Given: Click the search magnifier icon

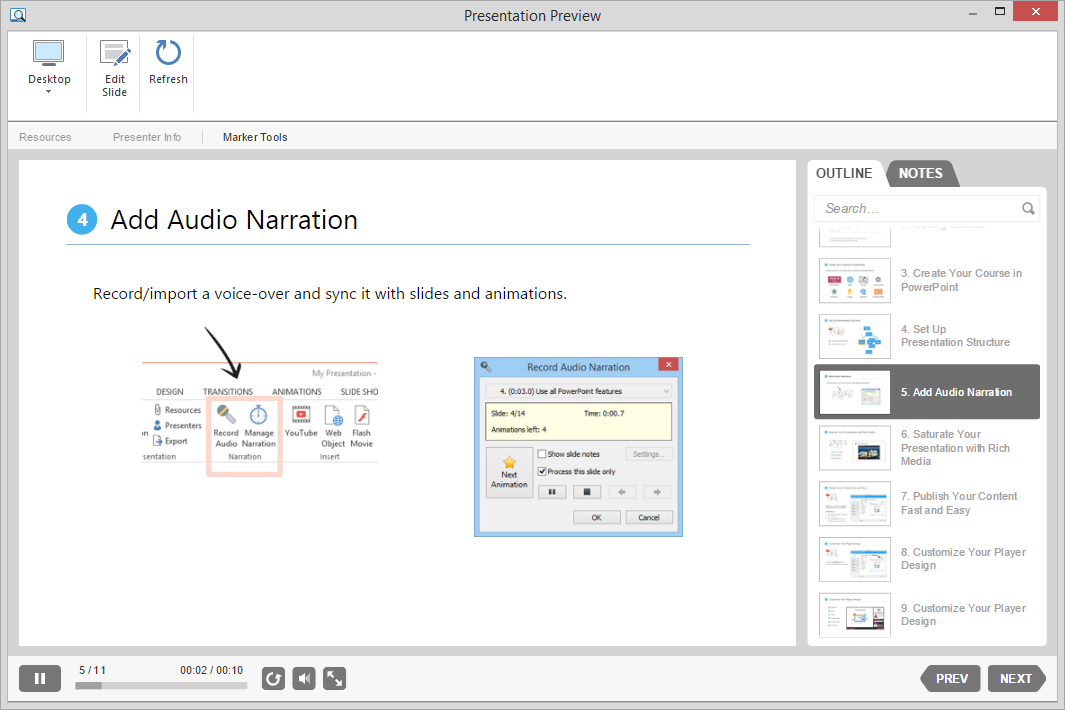Looking at the screenshot, I should click(1028, 209).
